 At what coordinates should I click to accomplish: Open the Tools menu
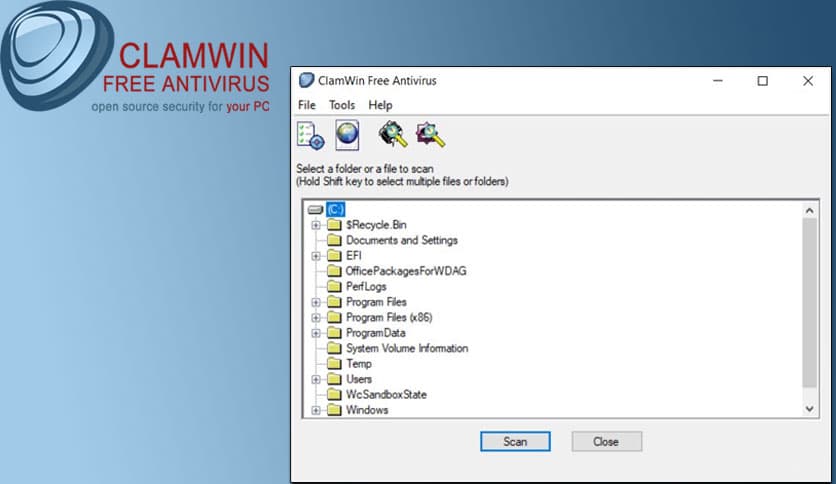(342, 105)
